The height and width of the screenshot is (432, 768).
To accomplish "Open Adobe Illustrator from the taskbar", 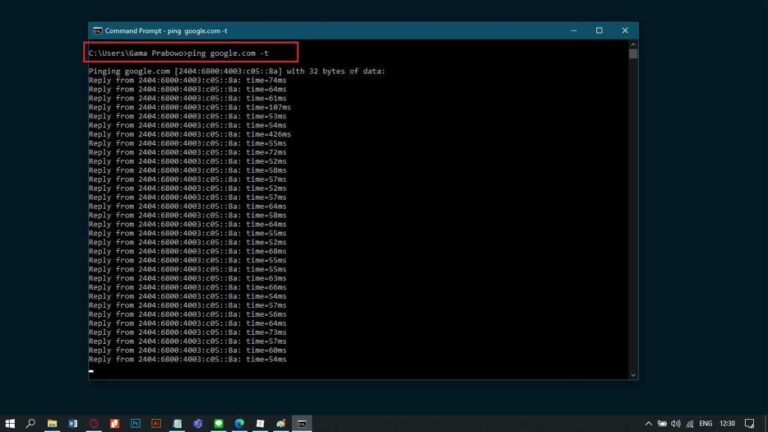I will coord(156,423).
